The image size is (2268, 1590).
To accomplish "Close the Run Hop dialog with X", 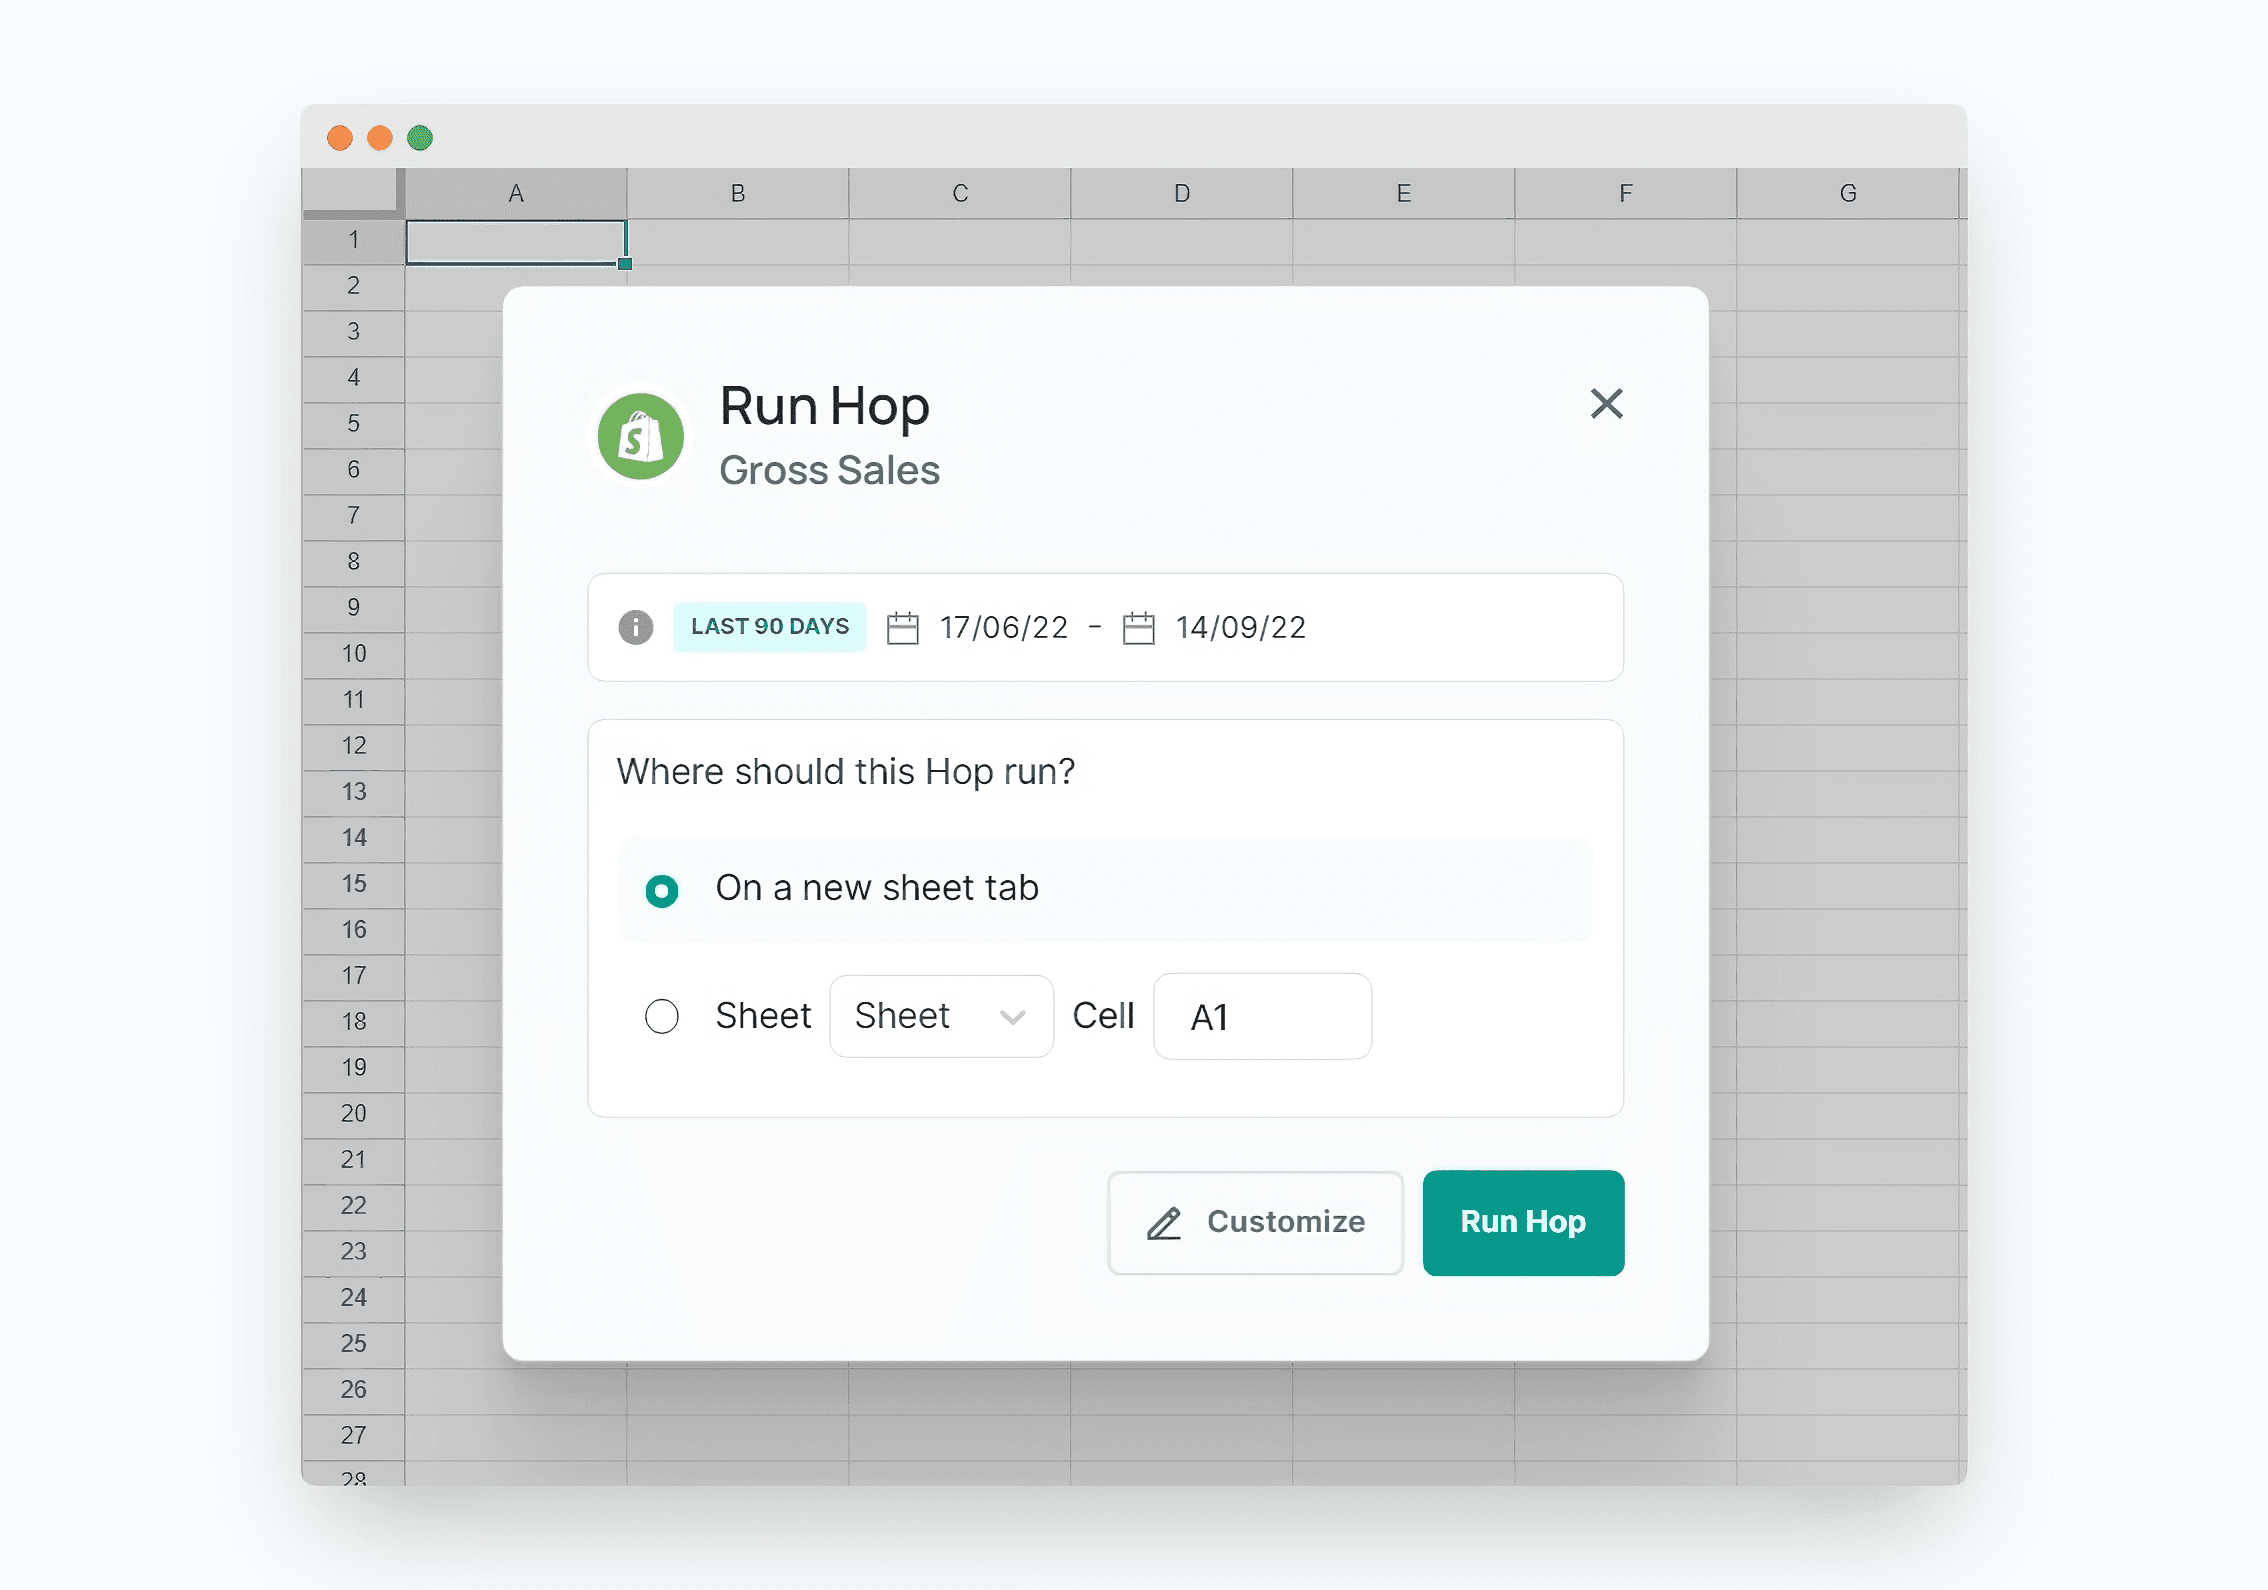I will click(x=1606, y=404).
